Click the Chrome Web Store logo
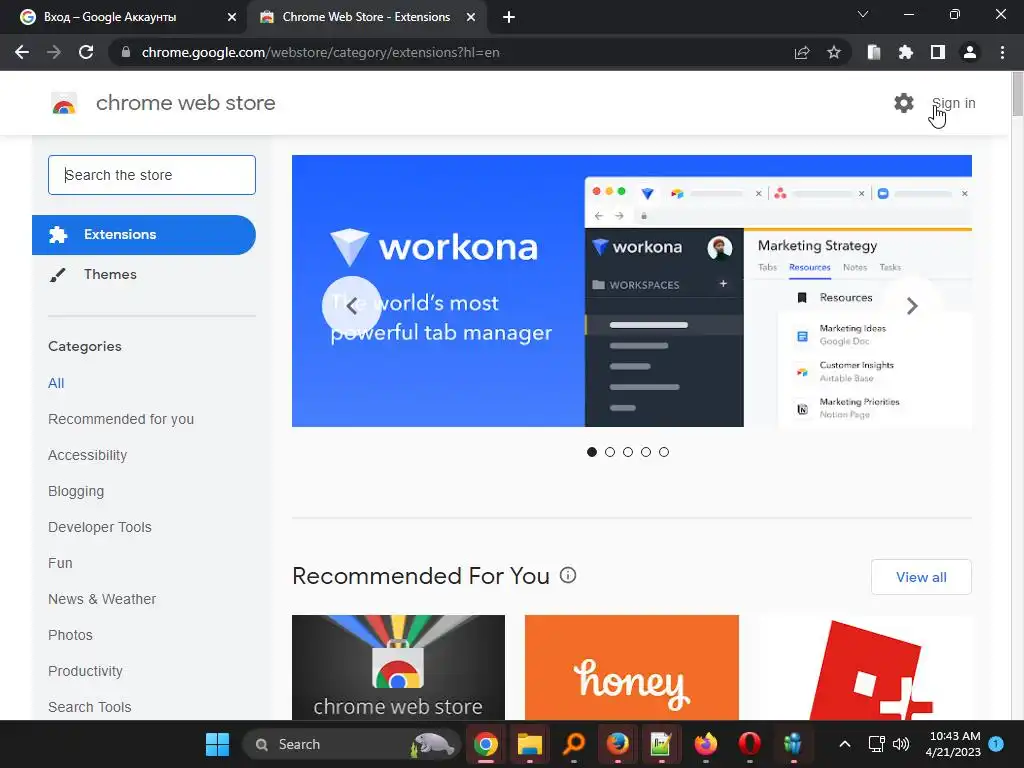 click(64, 103)
